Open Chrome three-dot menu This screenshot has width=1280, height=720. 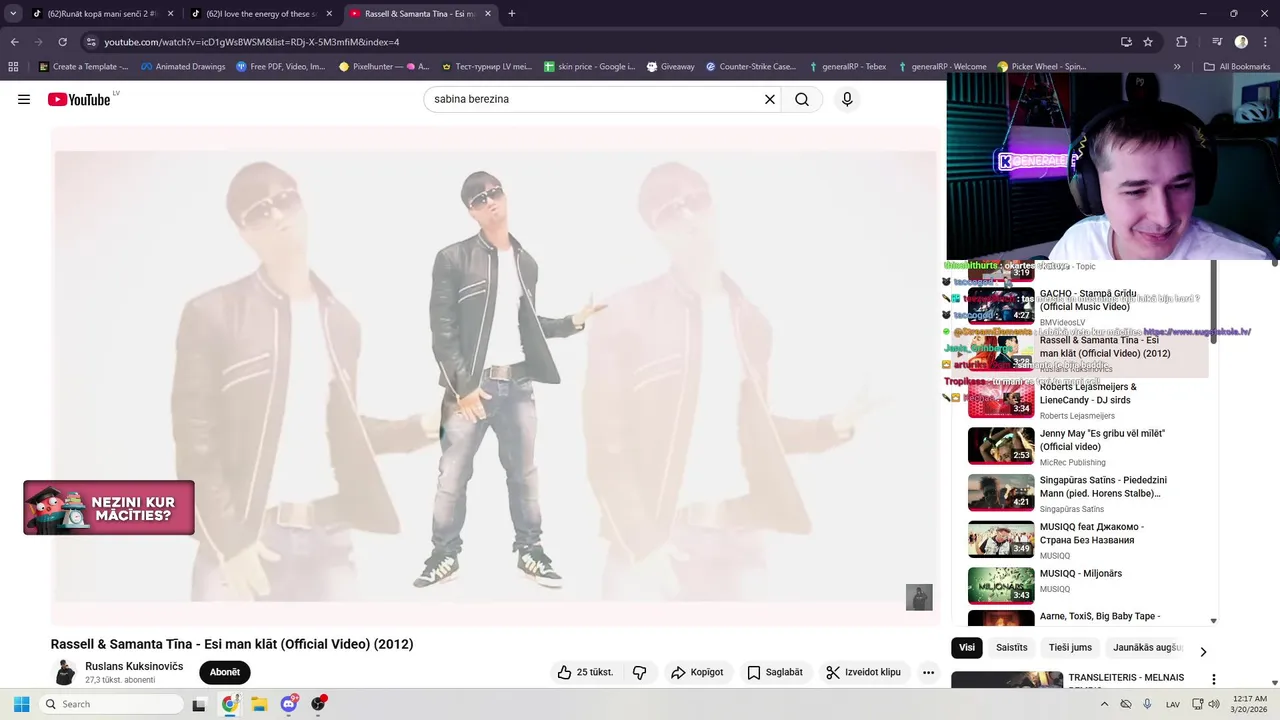[x=1265, y=42]
